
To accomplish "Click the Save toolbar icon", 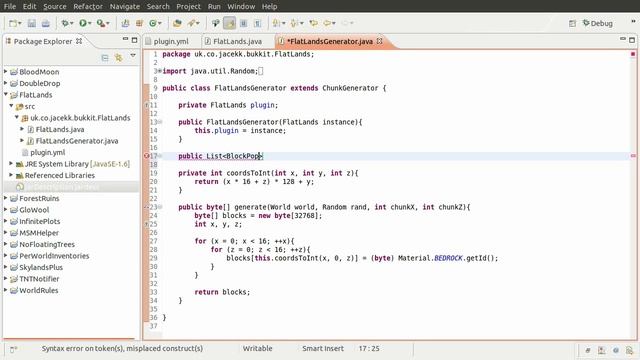I will [x=31, y=23].
